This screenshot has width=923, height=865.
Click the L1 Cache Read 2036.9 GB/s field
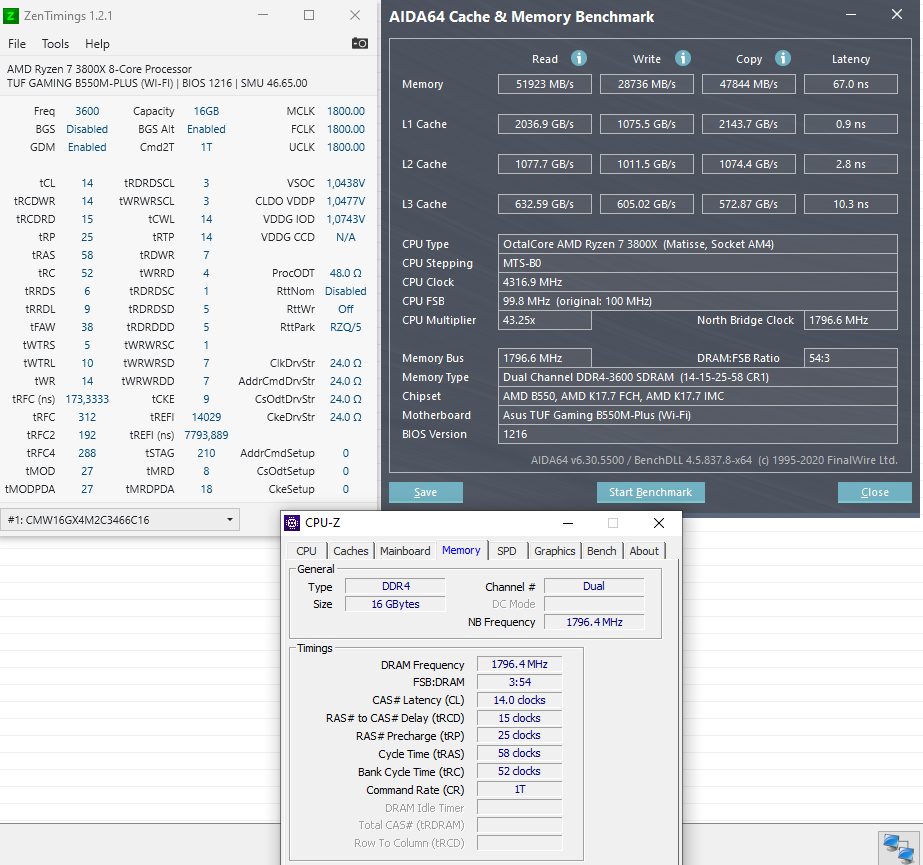pyautogui.click(x=544, y=124)
